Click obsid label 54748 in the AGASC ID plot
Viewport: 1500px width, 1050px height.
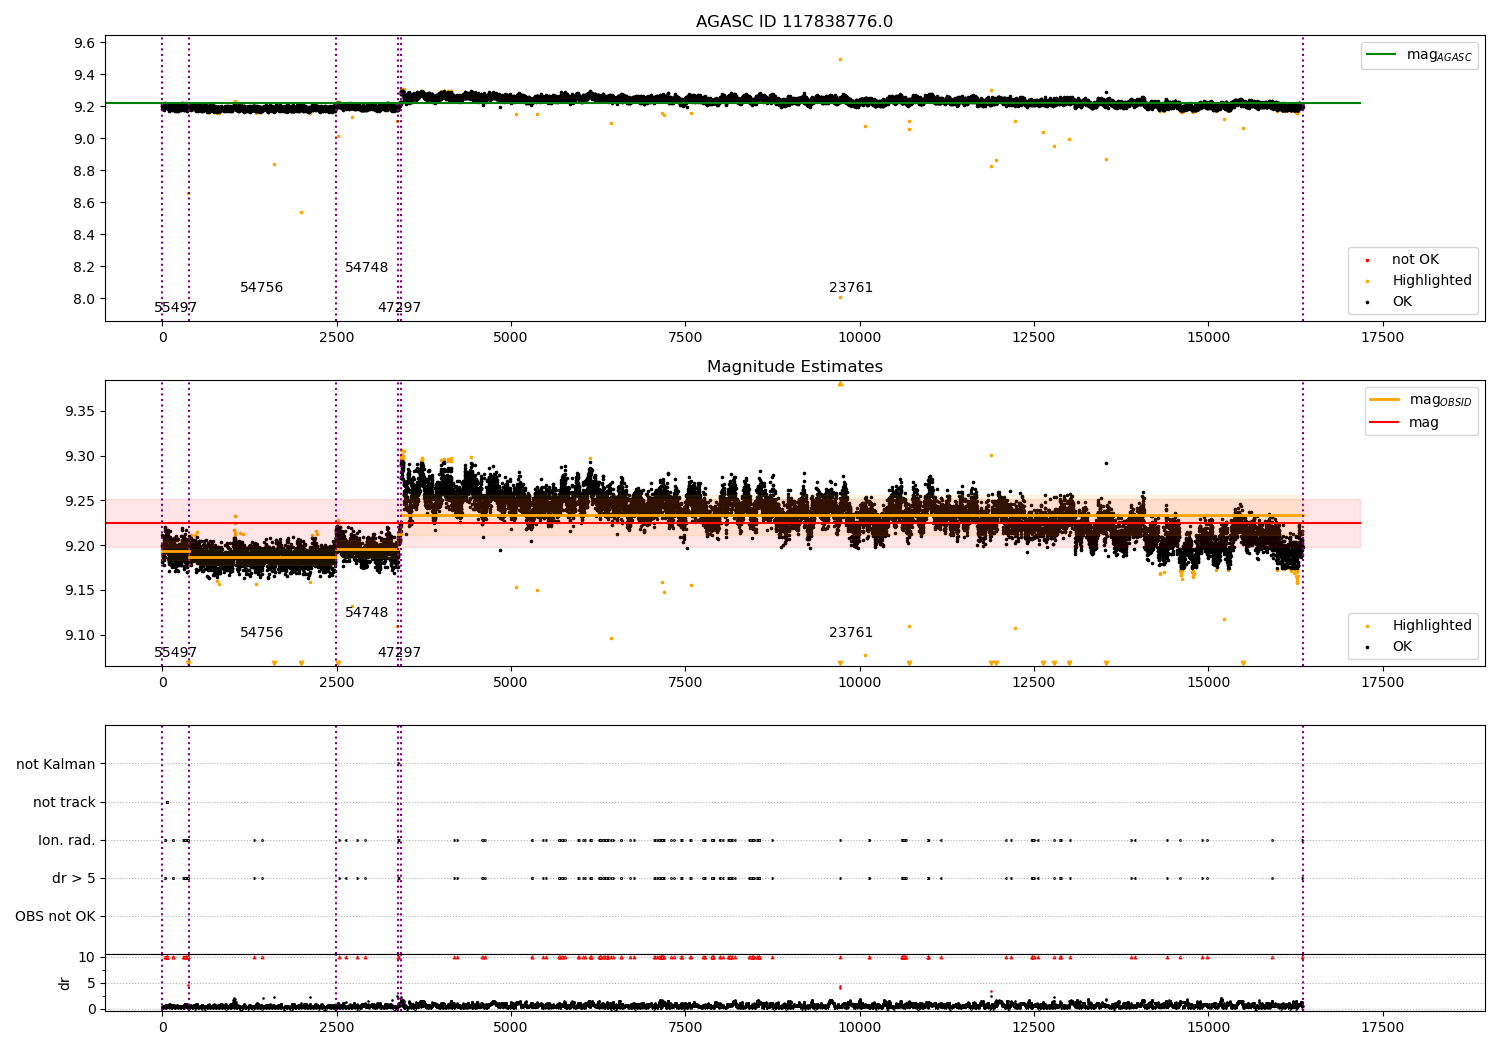click(367, 268)
